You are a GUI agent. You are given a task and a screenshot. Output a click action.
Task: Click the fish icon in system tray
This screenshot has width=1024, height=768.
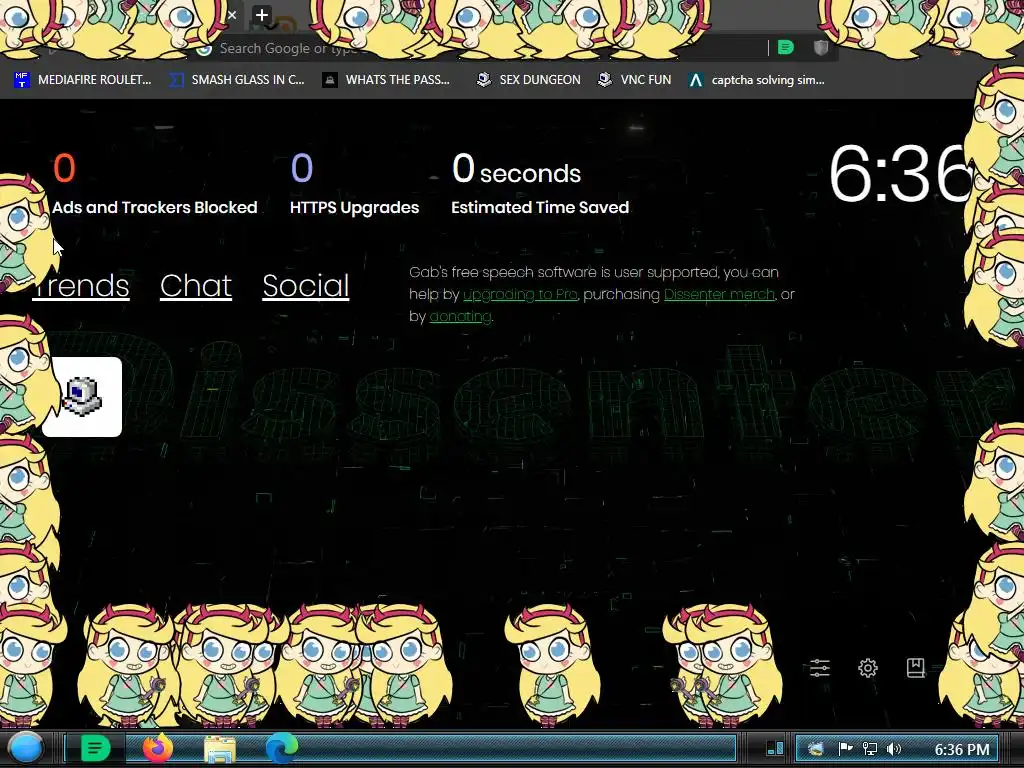(816, 749)
